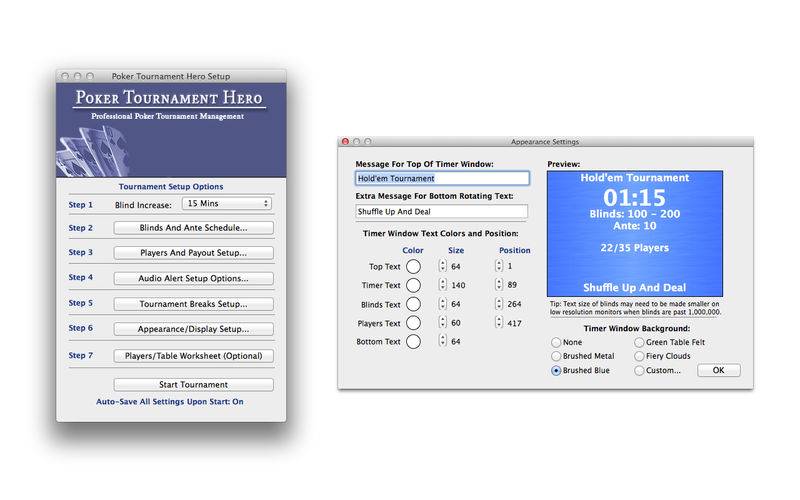The width and height of the screenshot is (800, 500).
Task: Adjust the Players Text size stepper
Action: click(x=442, y=322)
